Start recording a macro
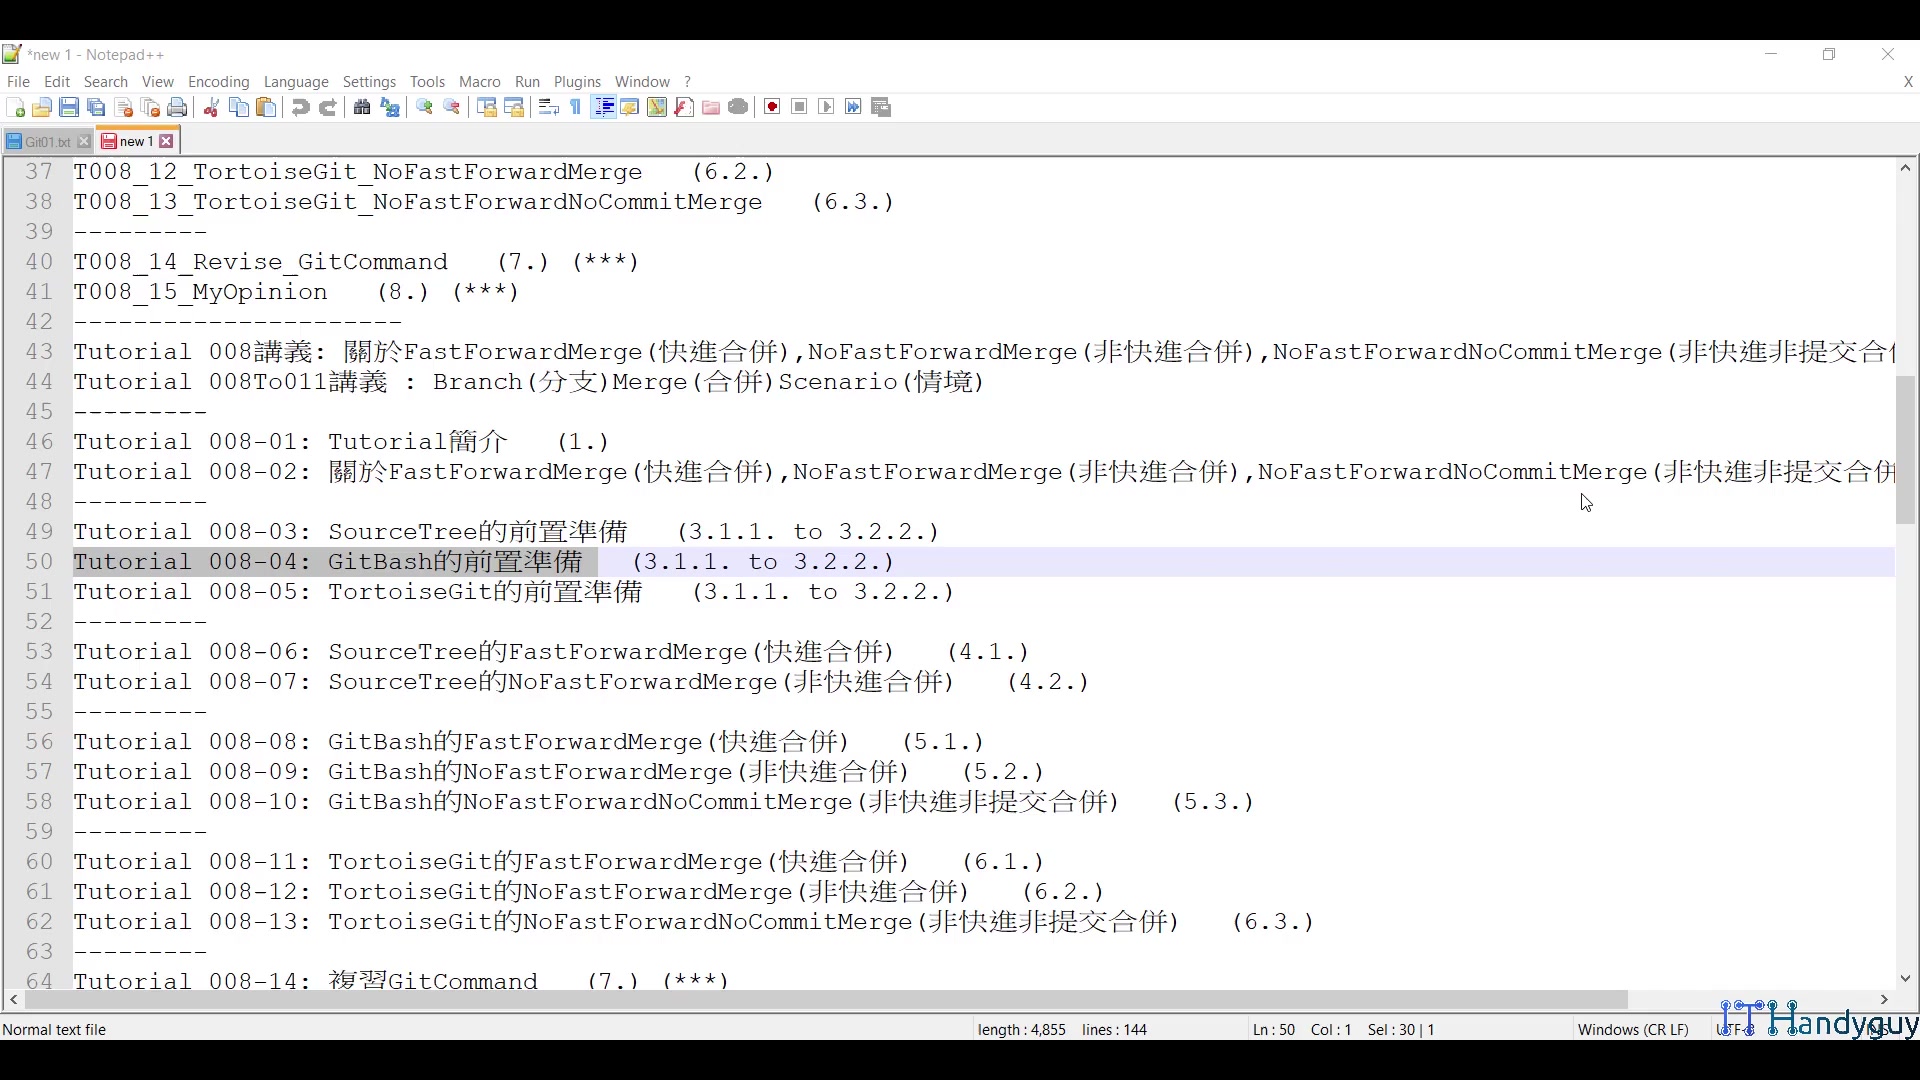Image resolution: width=1920 pixels, height=1080 pixels. pos(771,107)
